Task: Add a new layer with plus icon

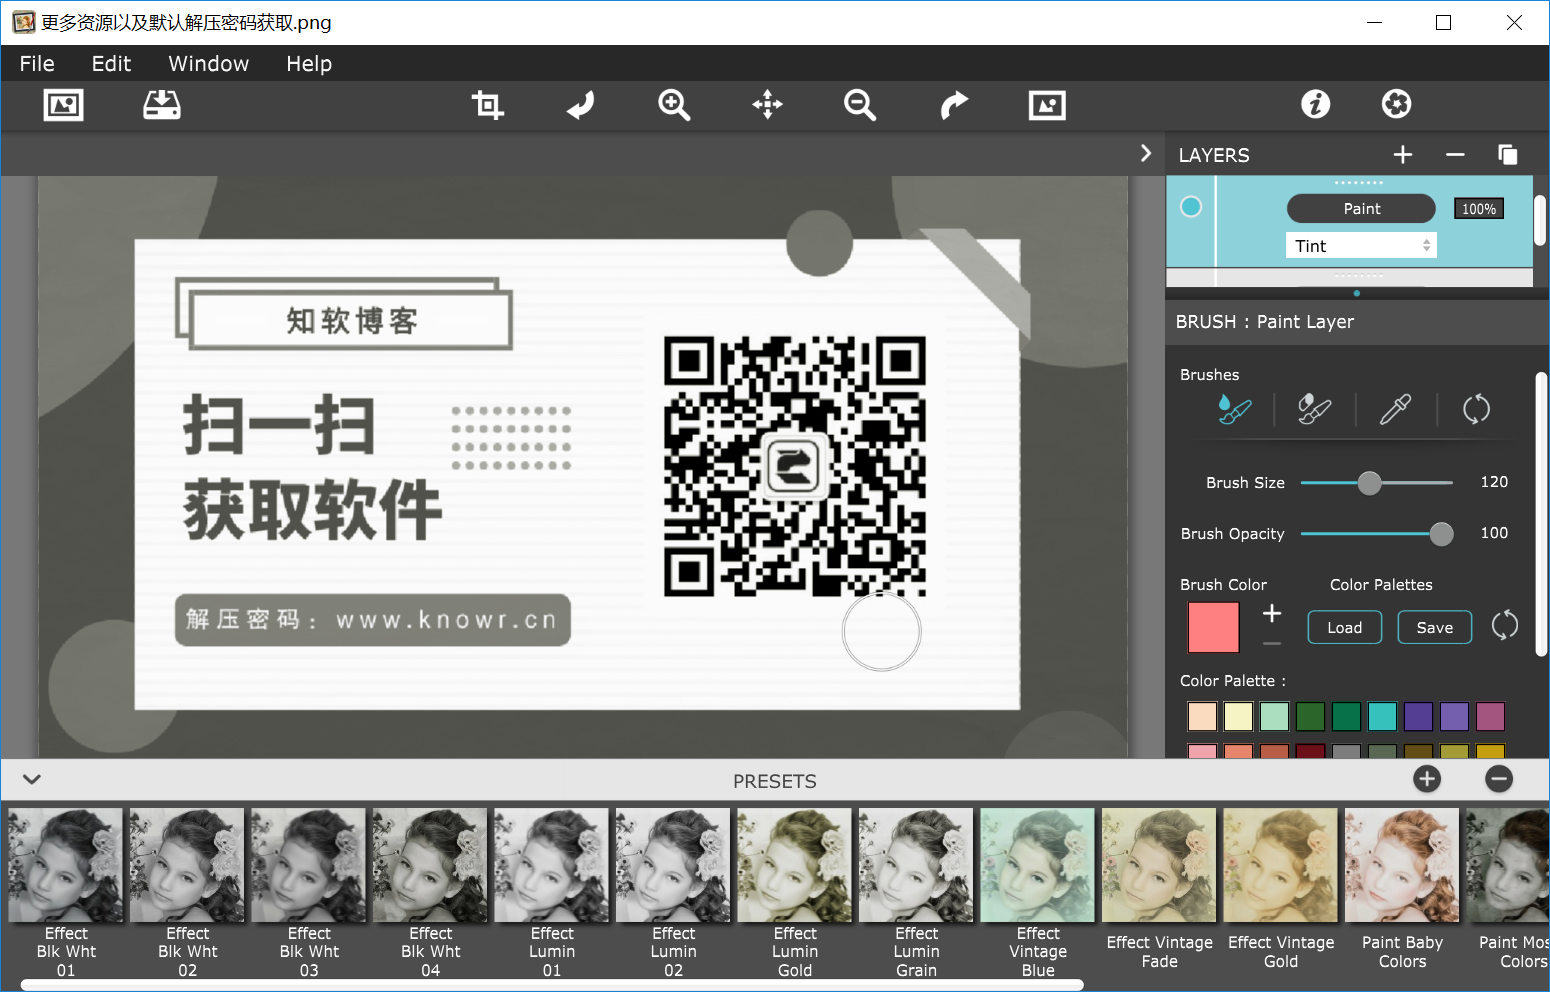Action: [x=1403, y=154]
